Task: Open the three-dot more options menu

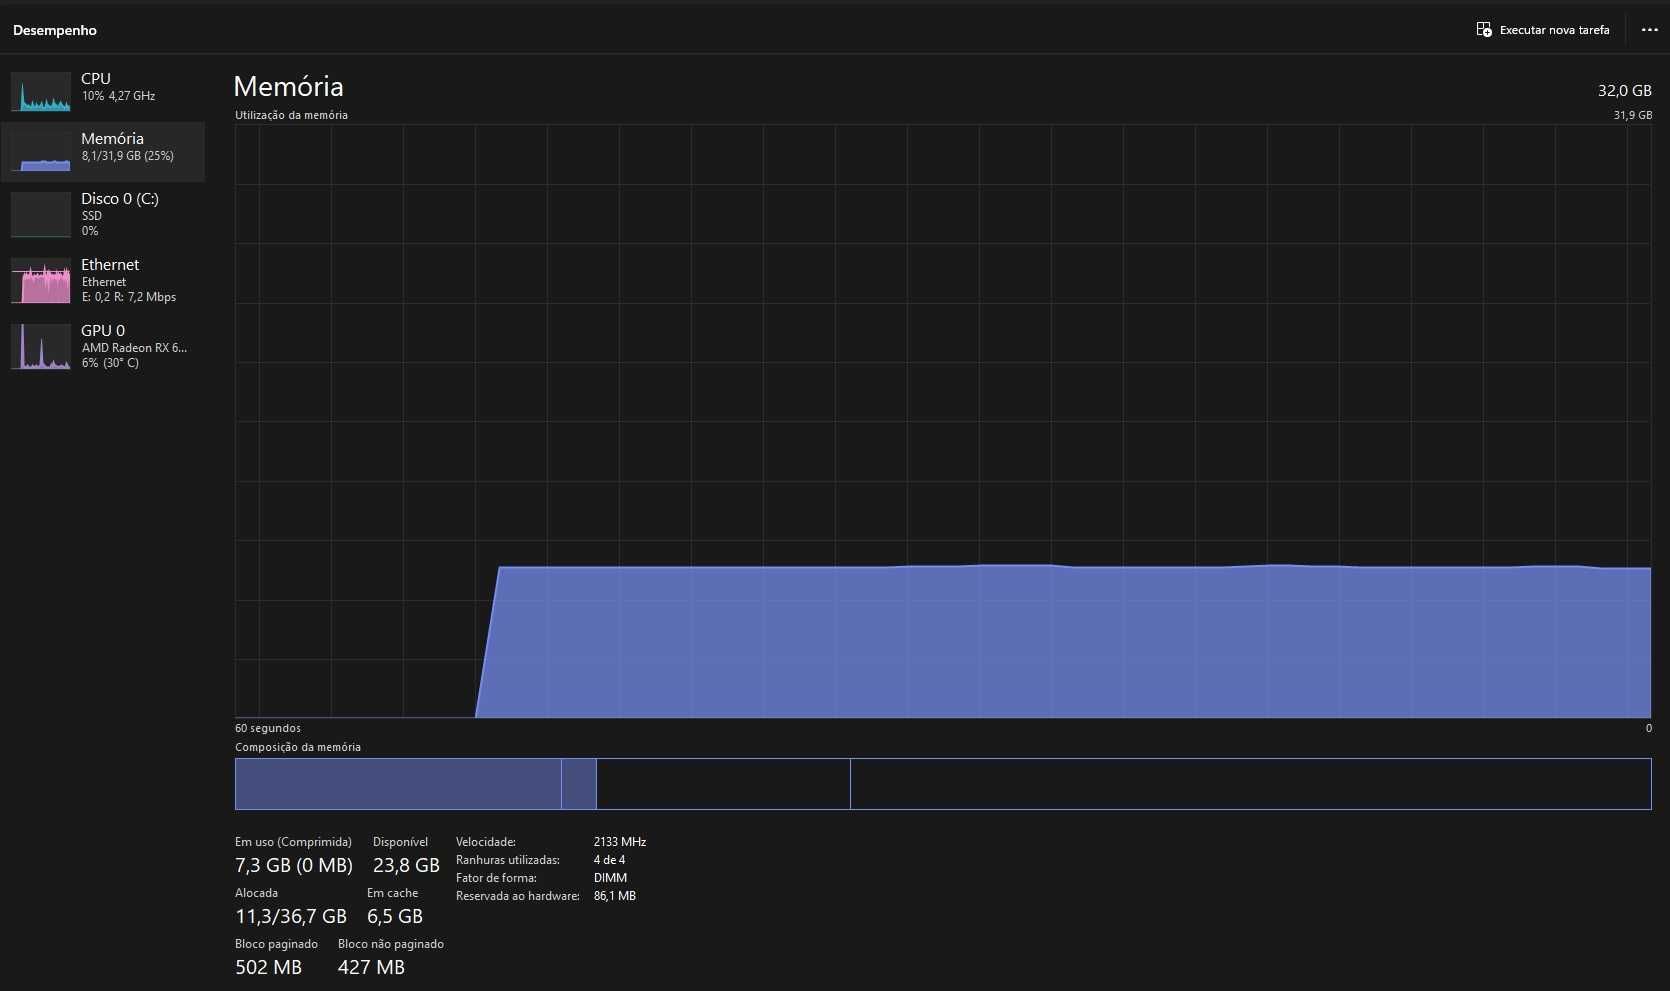Action: (1649, 30)
